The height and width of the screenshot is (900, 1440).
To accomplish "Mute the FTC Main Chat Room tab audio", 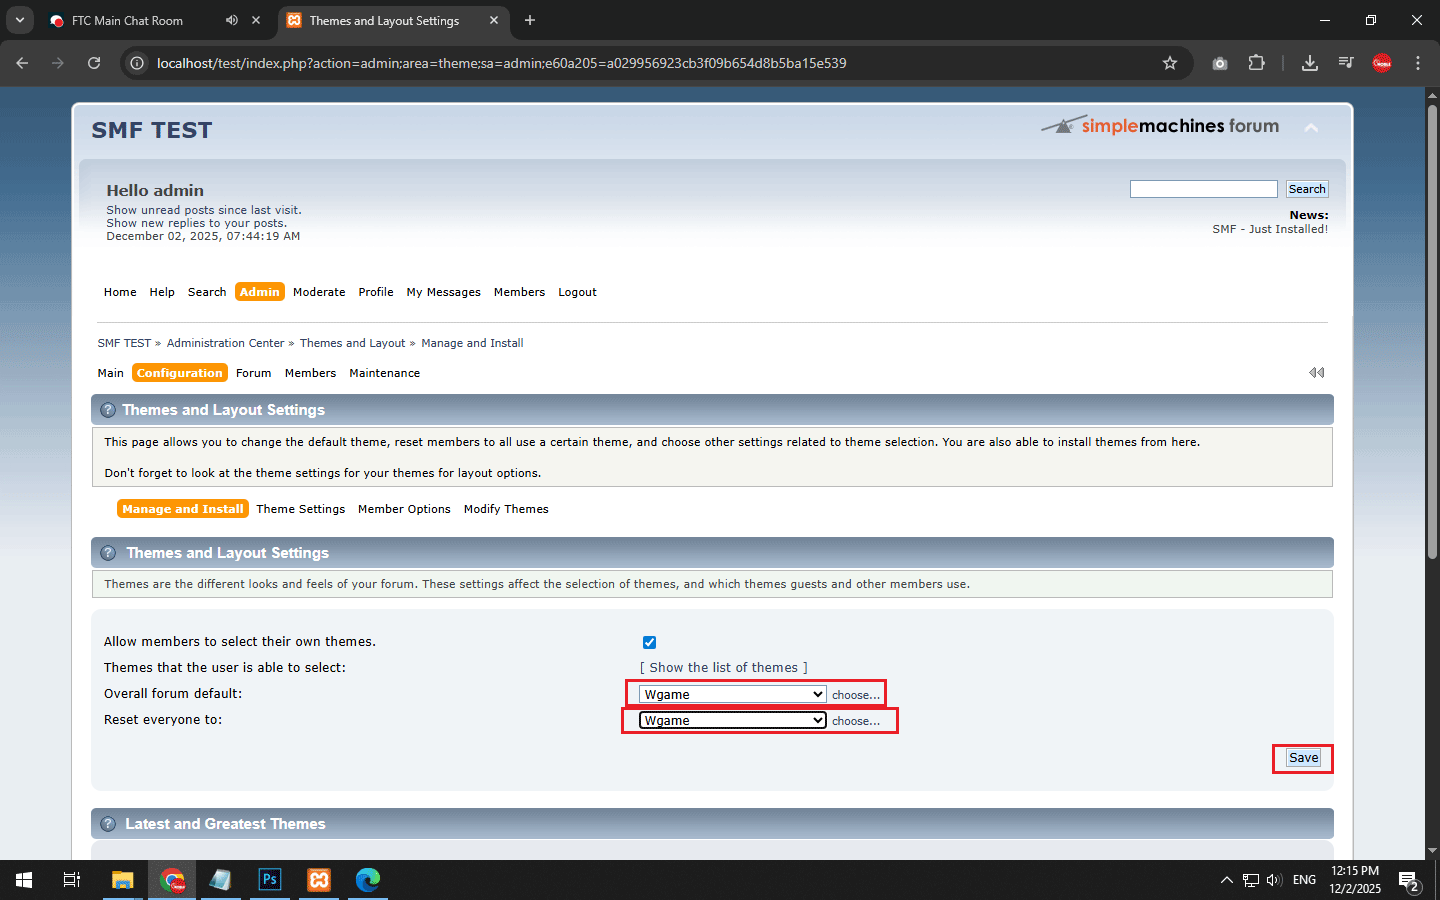I will tap(232, 20).
